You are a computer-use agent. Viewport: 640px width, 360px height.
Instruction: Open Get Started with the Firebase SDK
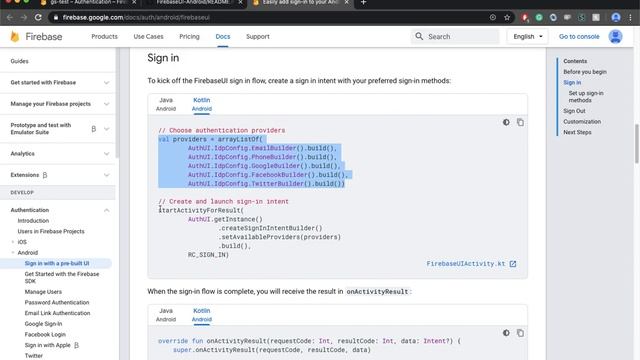click(62, 278)
